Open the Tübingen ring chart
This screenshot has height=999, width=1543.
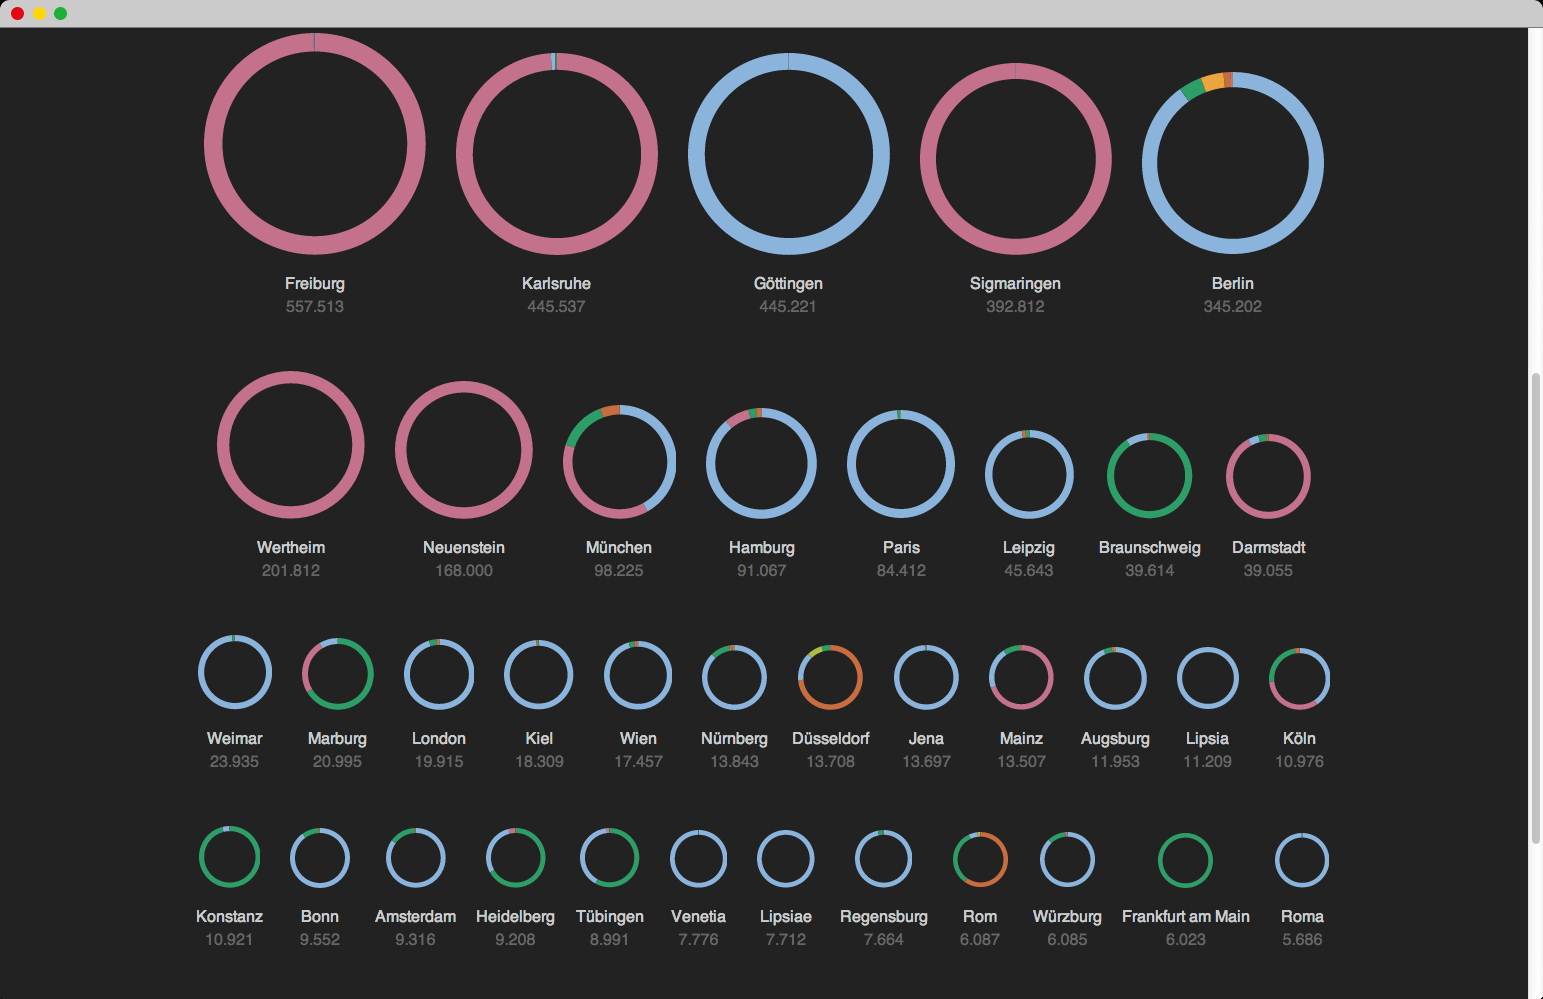tap(610, 858)
